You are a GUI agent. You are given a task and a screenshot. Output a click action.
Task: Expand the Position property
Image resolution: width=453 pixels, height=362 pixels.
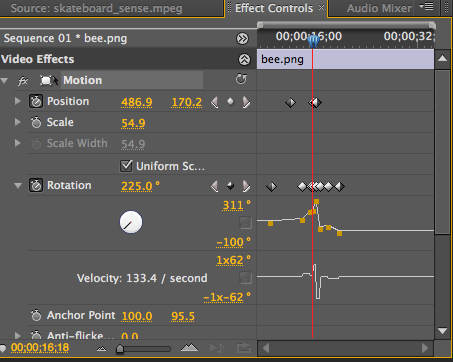click(18, 101)
